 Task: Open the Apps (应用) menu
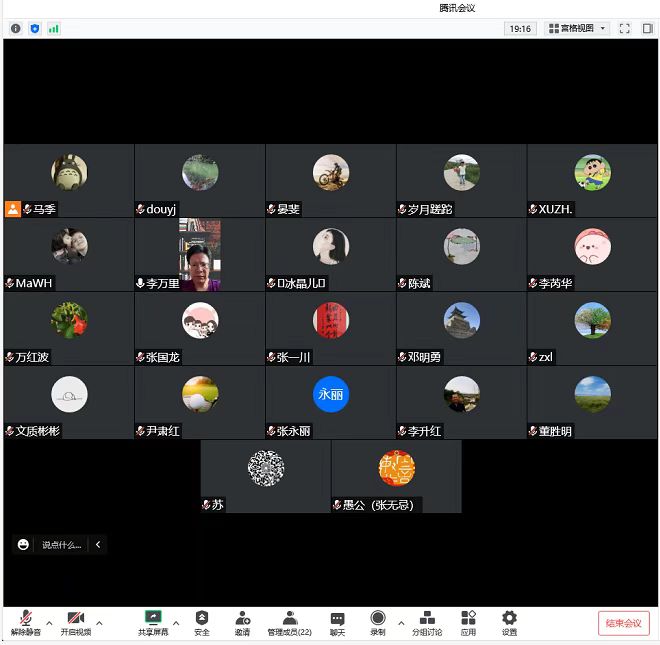pos(468,622)
